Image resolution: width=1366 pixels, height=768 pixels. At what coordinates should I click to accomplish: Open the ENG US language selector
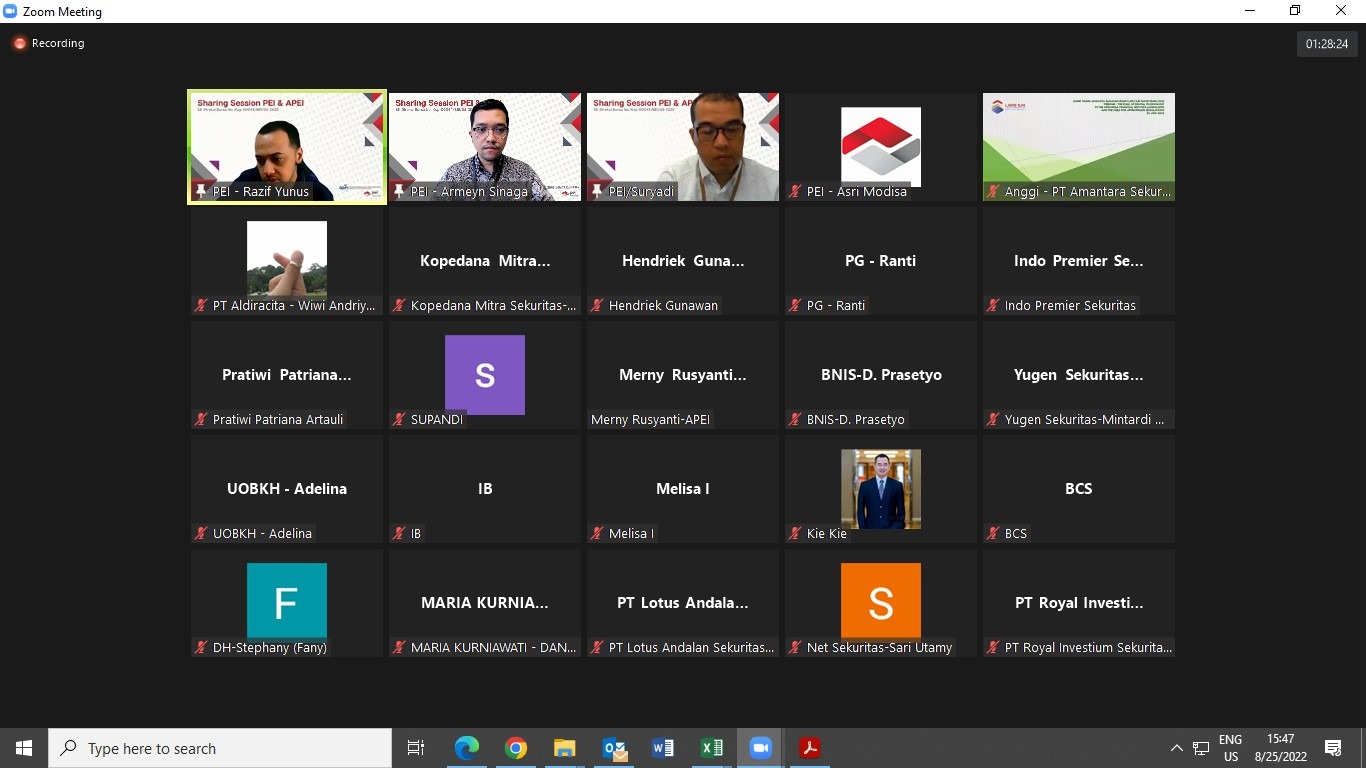1230,748
